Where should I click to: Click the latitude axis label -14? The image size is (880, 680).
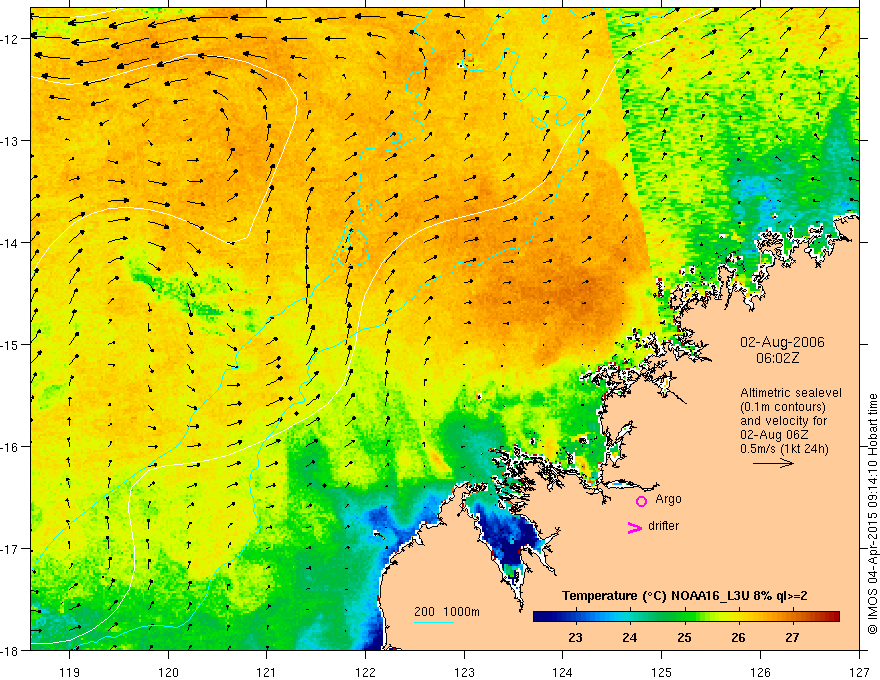pos(11,243)
